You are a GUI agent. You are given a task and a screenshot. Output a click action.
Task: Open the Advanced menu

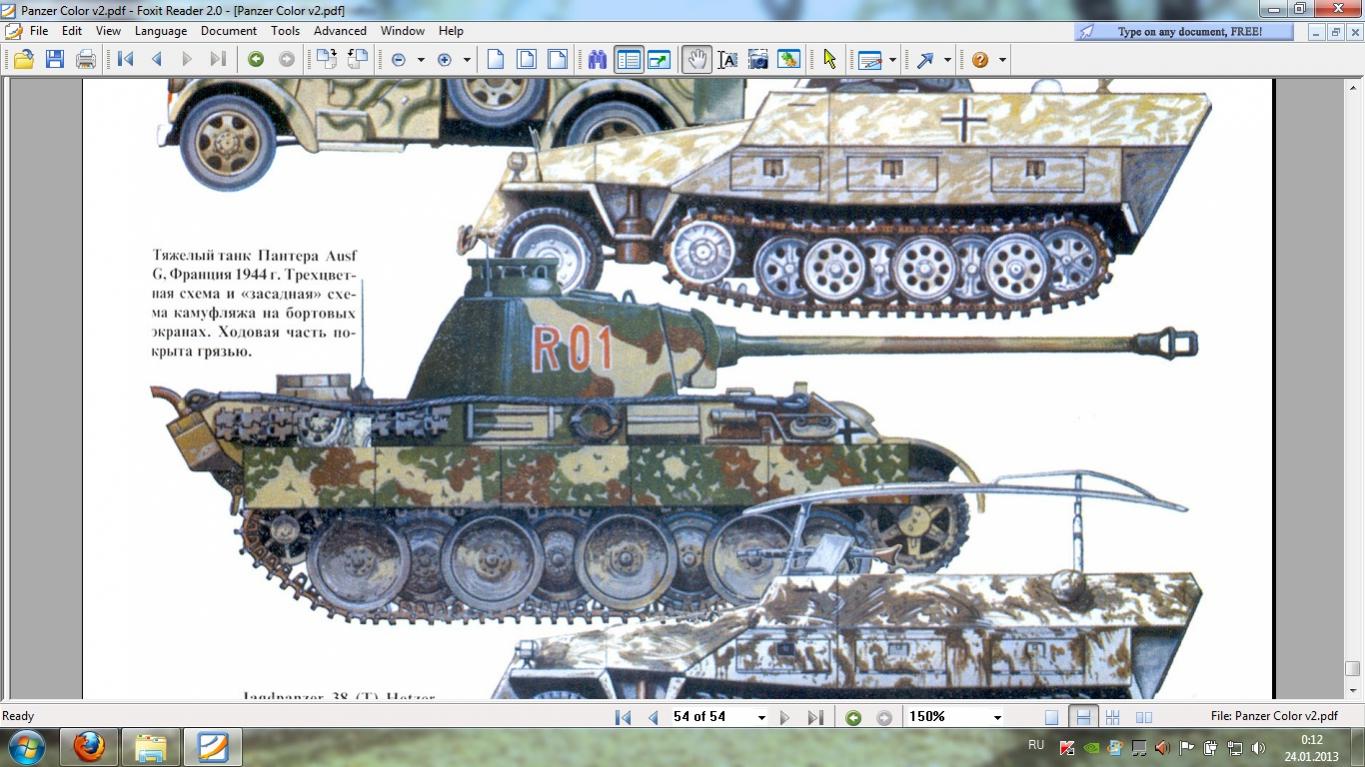(x=340, y=31)
